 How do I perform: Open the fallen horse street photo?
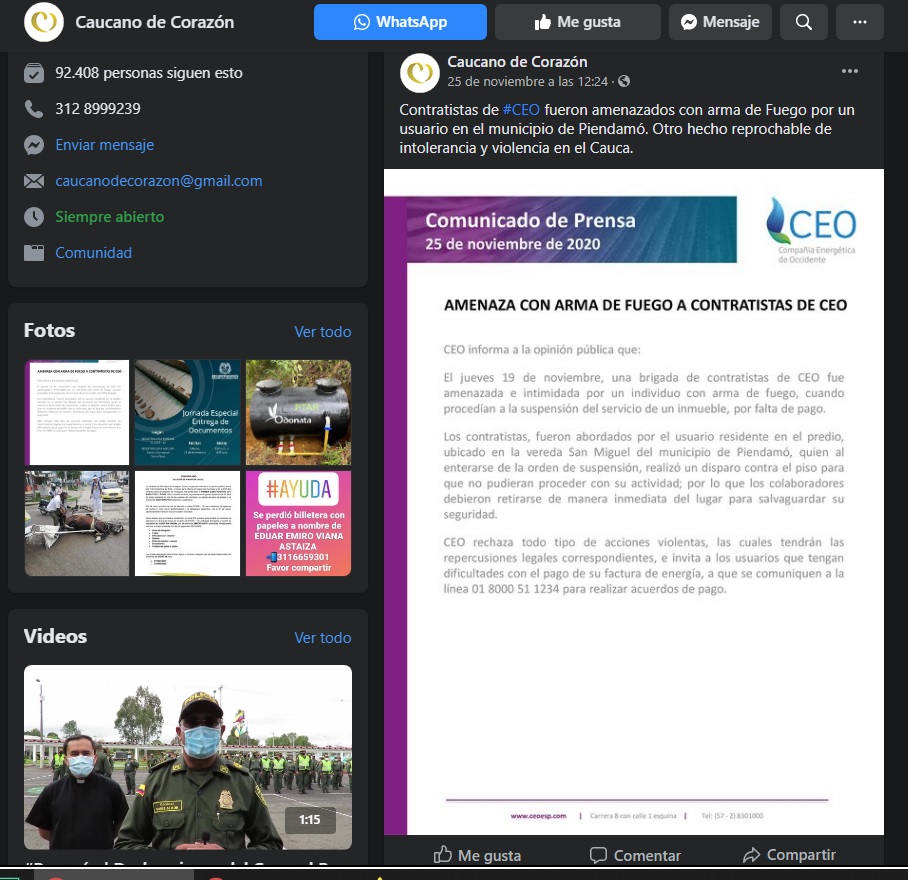point(77,523)
